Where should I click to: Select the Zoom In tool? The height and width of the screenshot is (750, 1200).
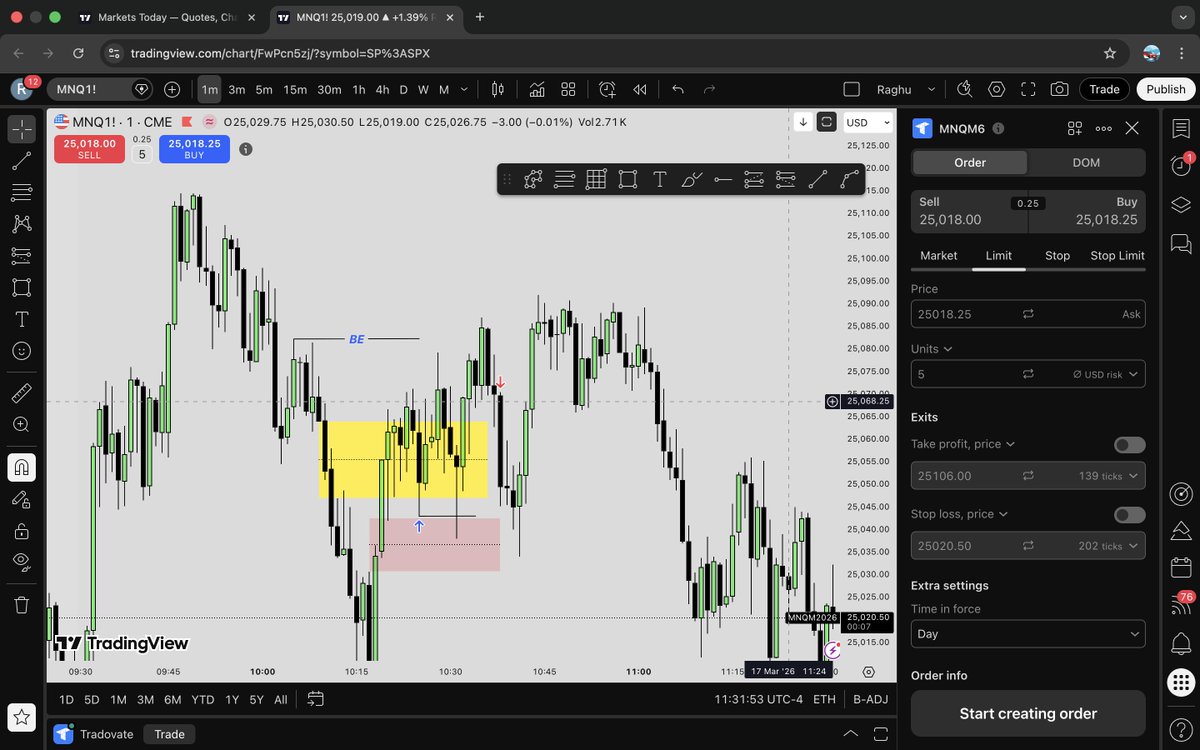[21, 425]
